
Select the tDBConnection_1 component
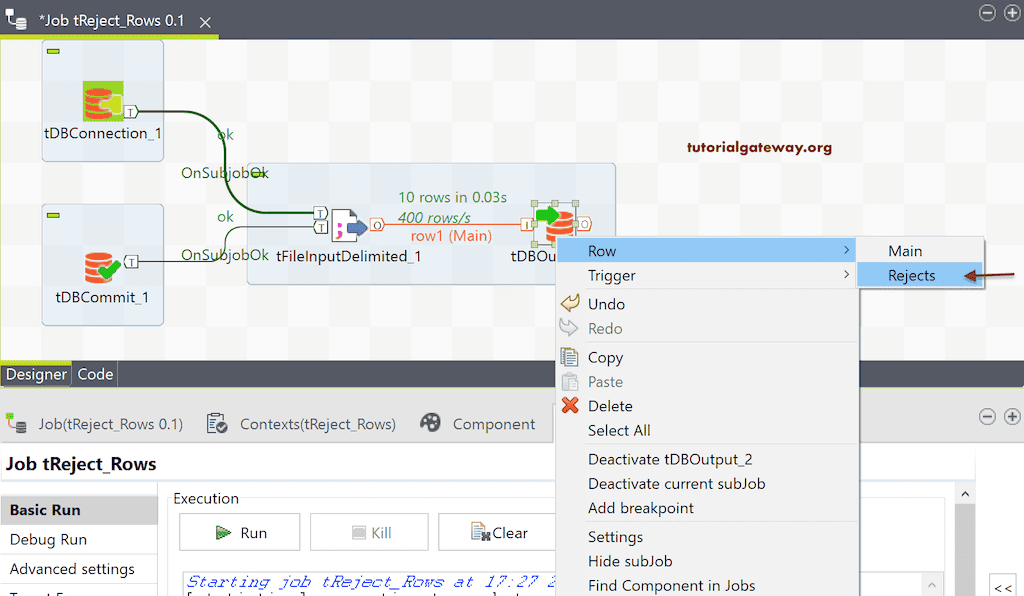(x=101, y=100)
